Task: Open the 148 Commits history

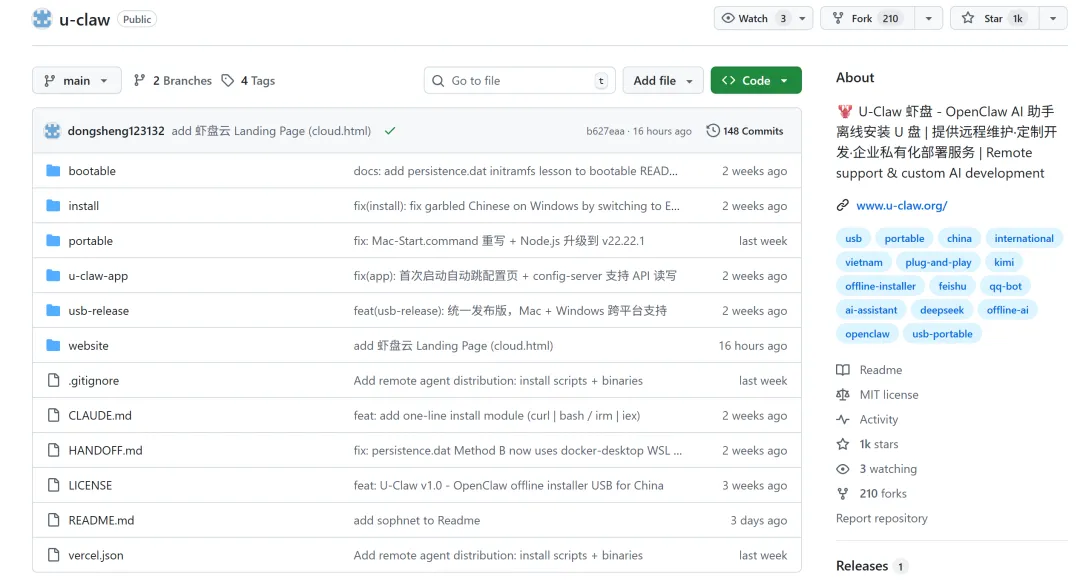Action: (745, 131)
